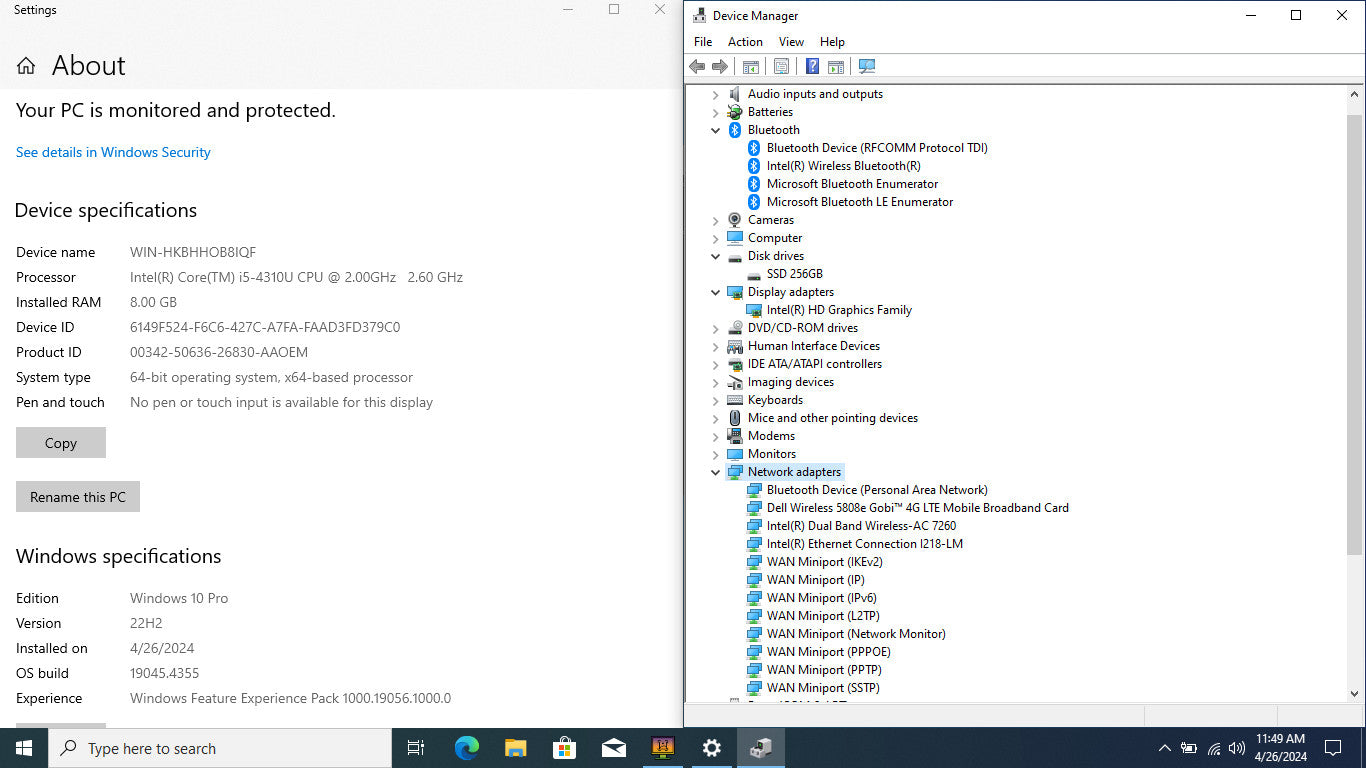1366x768 pixels.
Task: Open Mail app from the taskbar
Action: click(613, 748)
